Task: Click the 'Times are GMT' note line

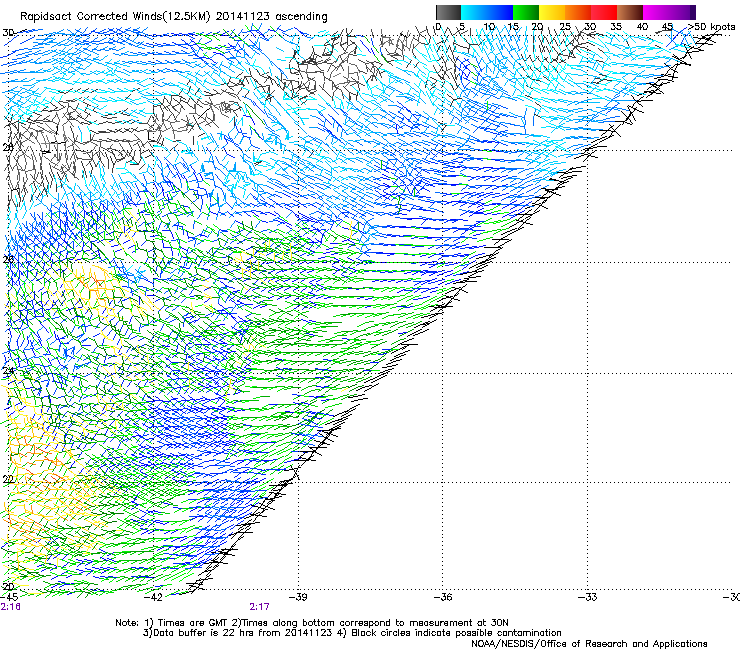Action: pyautogui.click(x=312, y=623)
